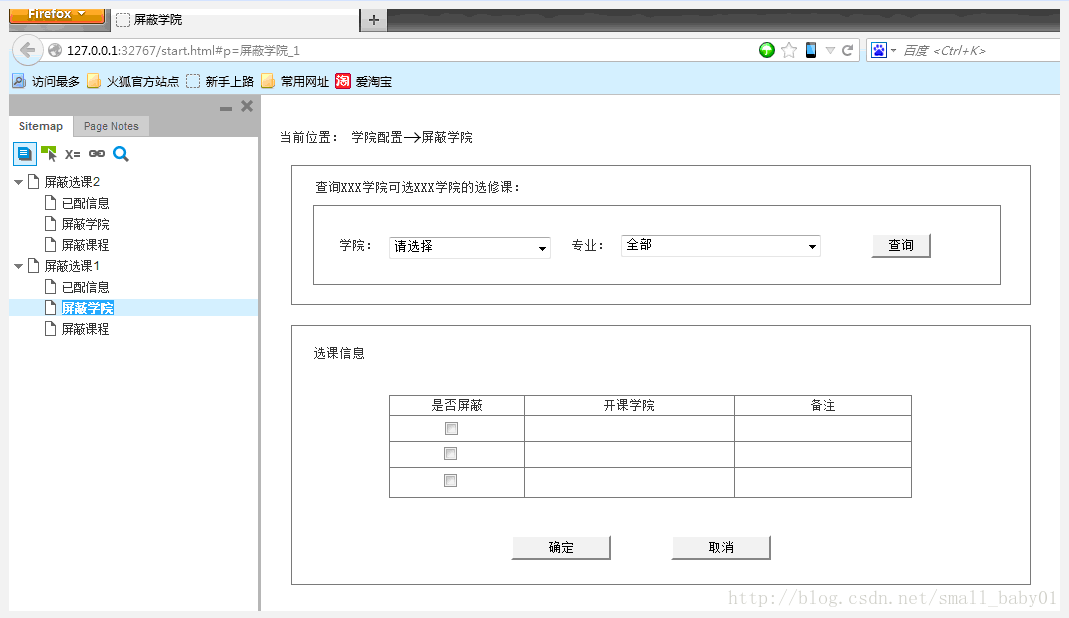Bookmark this page with the star icon

point(789,50)
